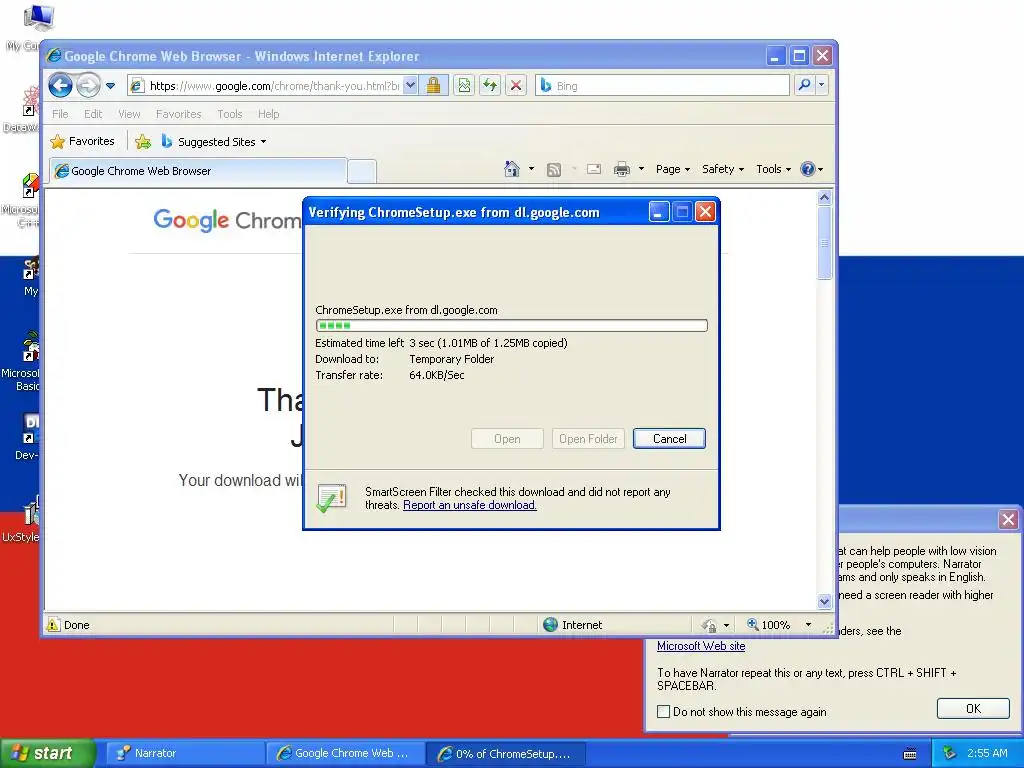Click the Bing search box
This screenshot has width=1024, height=768.
[x=662, y=86]
